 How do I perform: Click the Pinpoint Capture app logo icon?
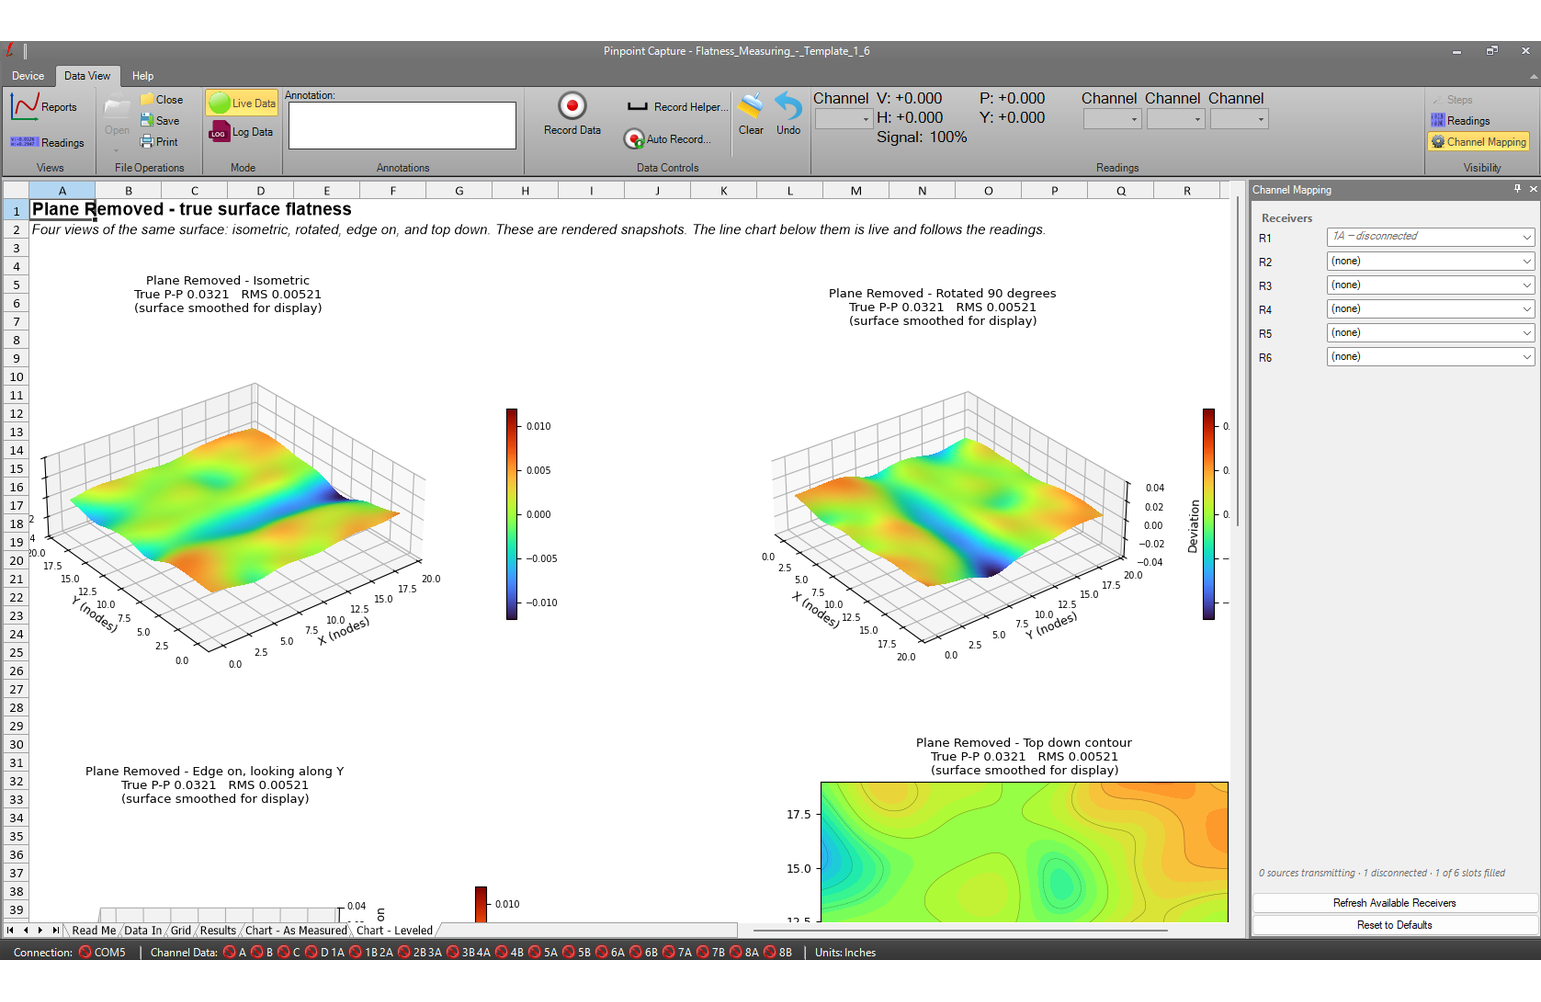9,51
